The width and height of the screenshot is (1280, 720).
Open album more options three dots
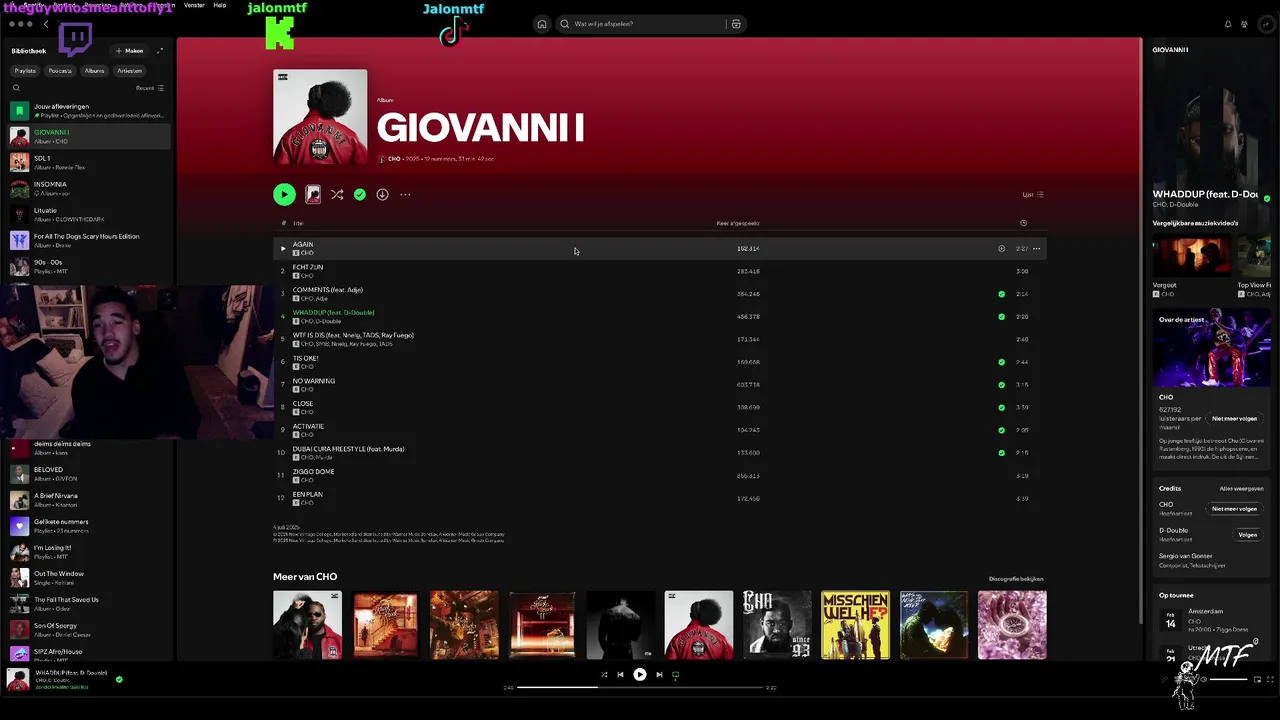(x=405, y=195)
